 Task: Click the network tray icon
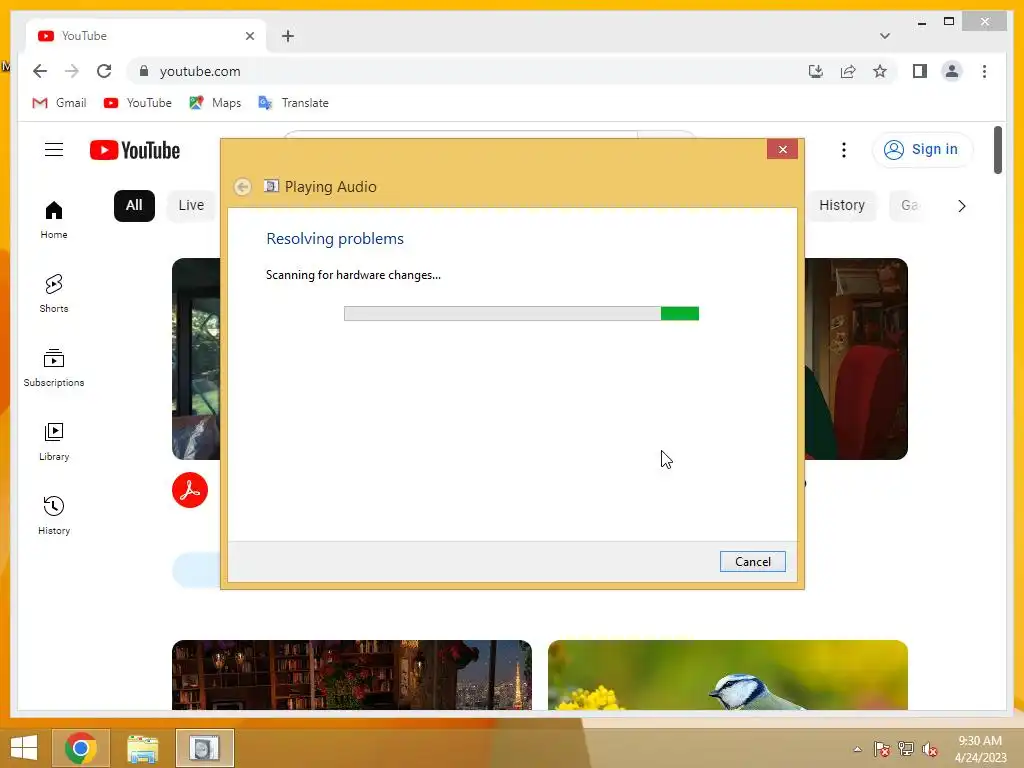tap(906, 749)
